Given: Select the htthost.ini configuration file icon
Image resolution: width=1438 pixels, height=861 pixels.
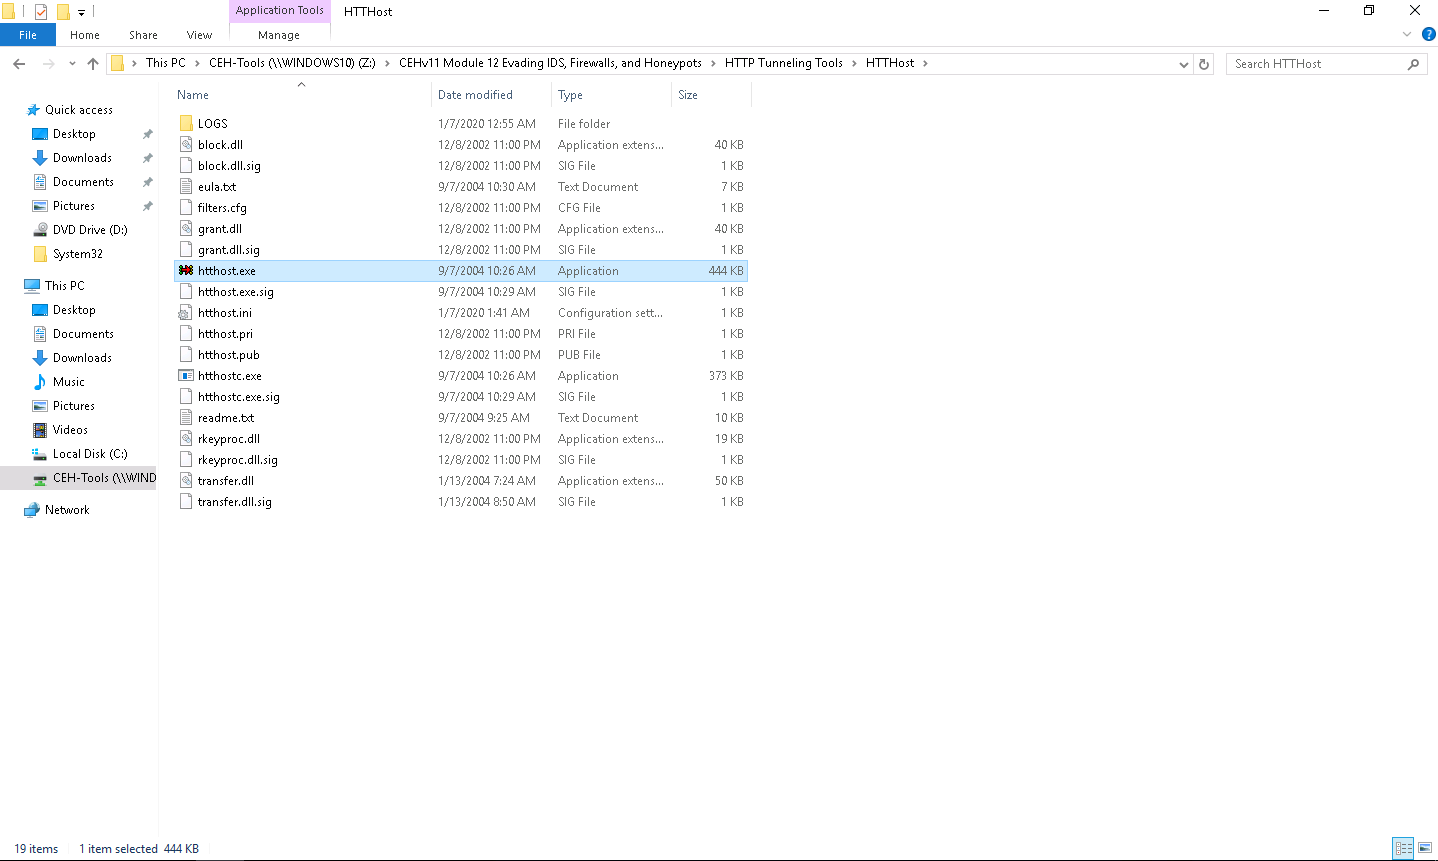Looking at the screenshot, I should tap(186, 313).
